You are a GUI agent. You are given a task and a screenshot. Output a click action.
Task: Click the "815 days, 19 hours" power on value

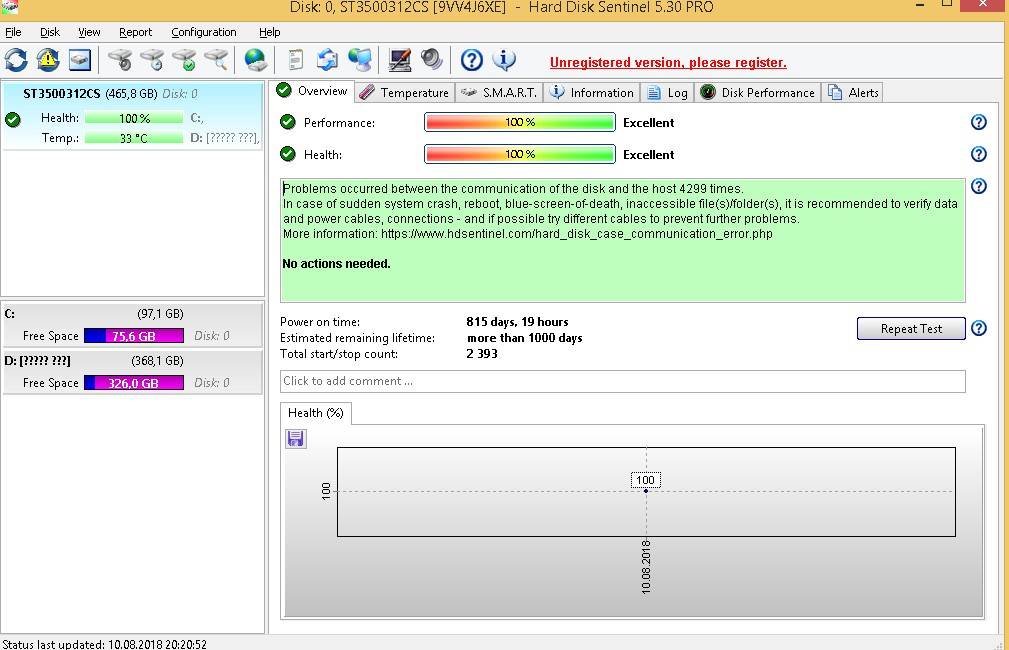517,322
